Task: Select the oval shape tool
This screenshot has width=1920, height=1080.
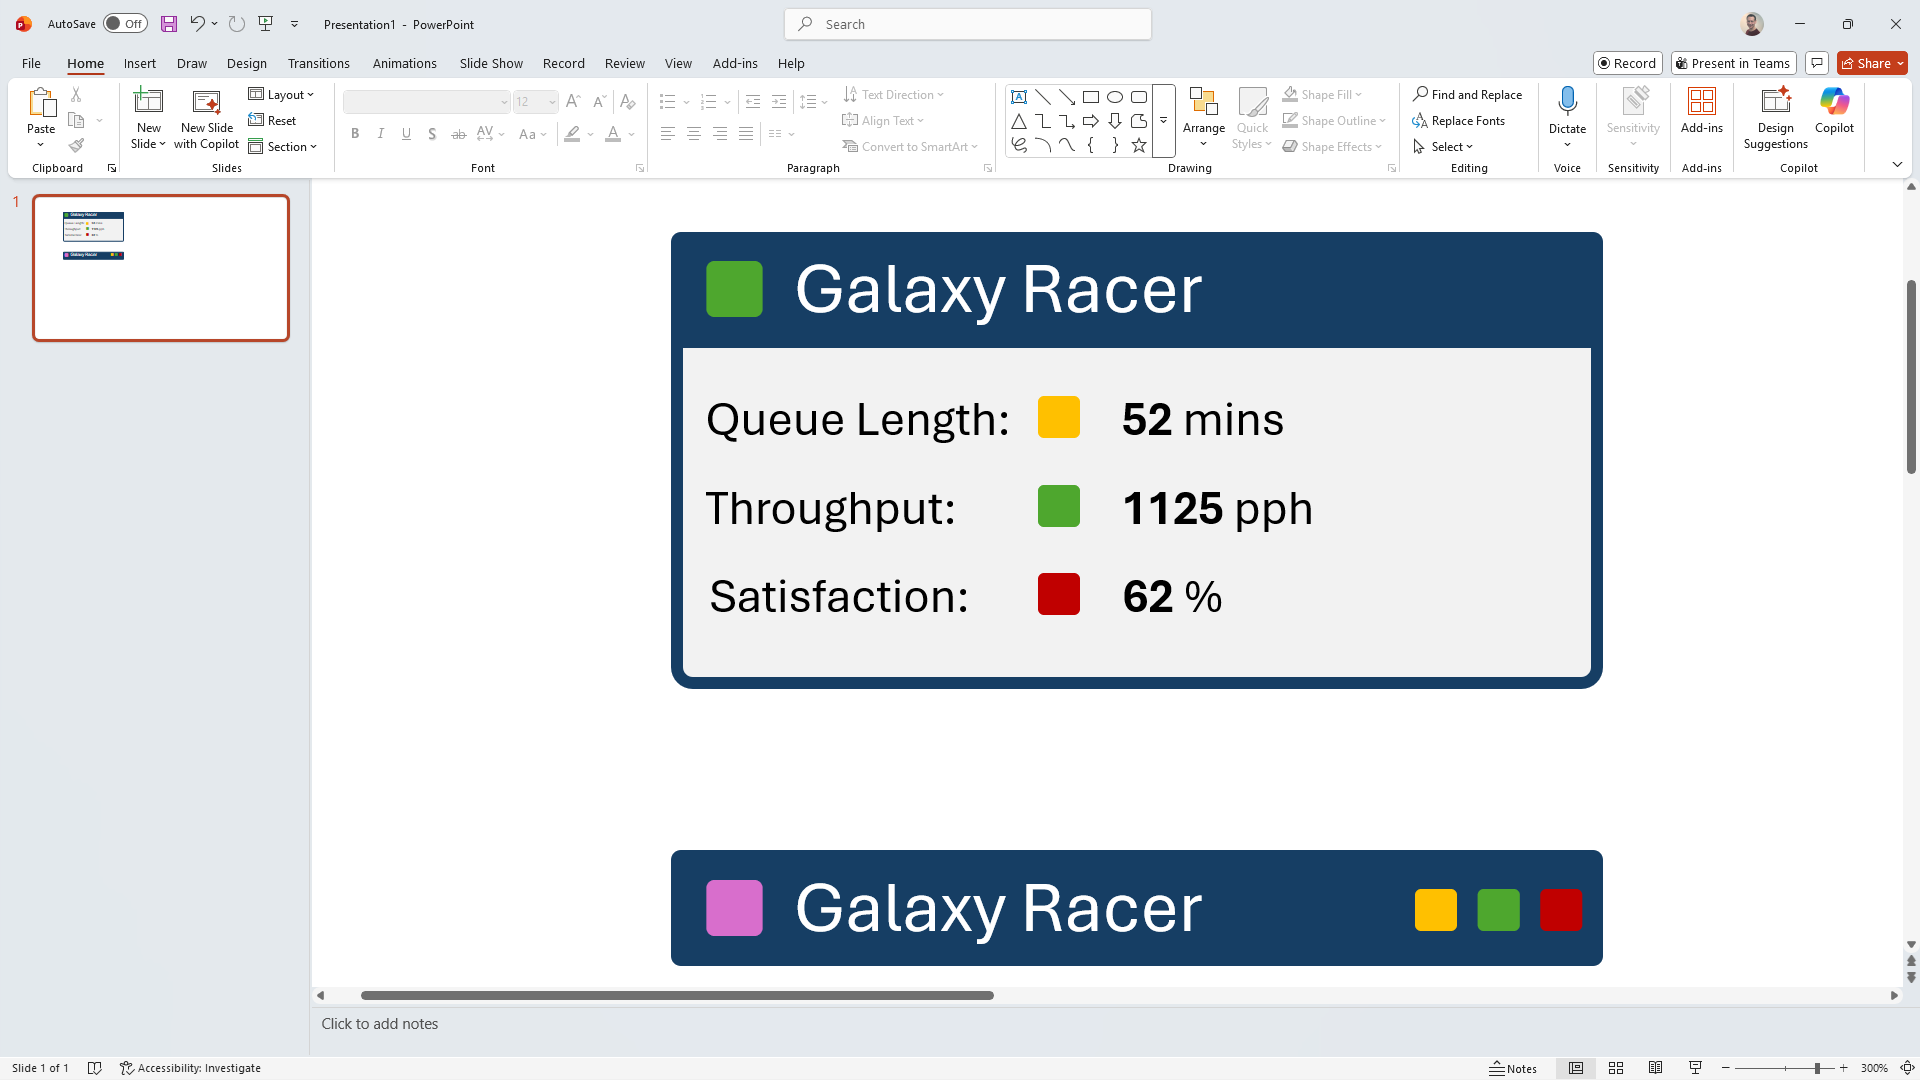Action: pyautogui.click(x=1115, y=96)
